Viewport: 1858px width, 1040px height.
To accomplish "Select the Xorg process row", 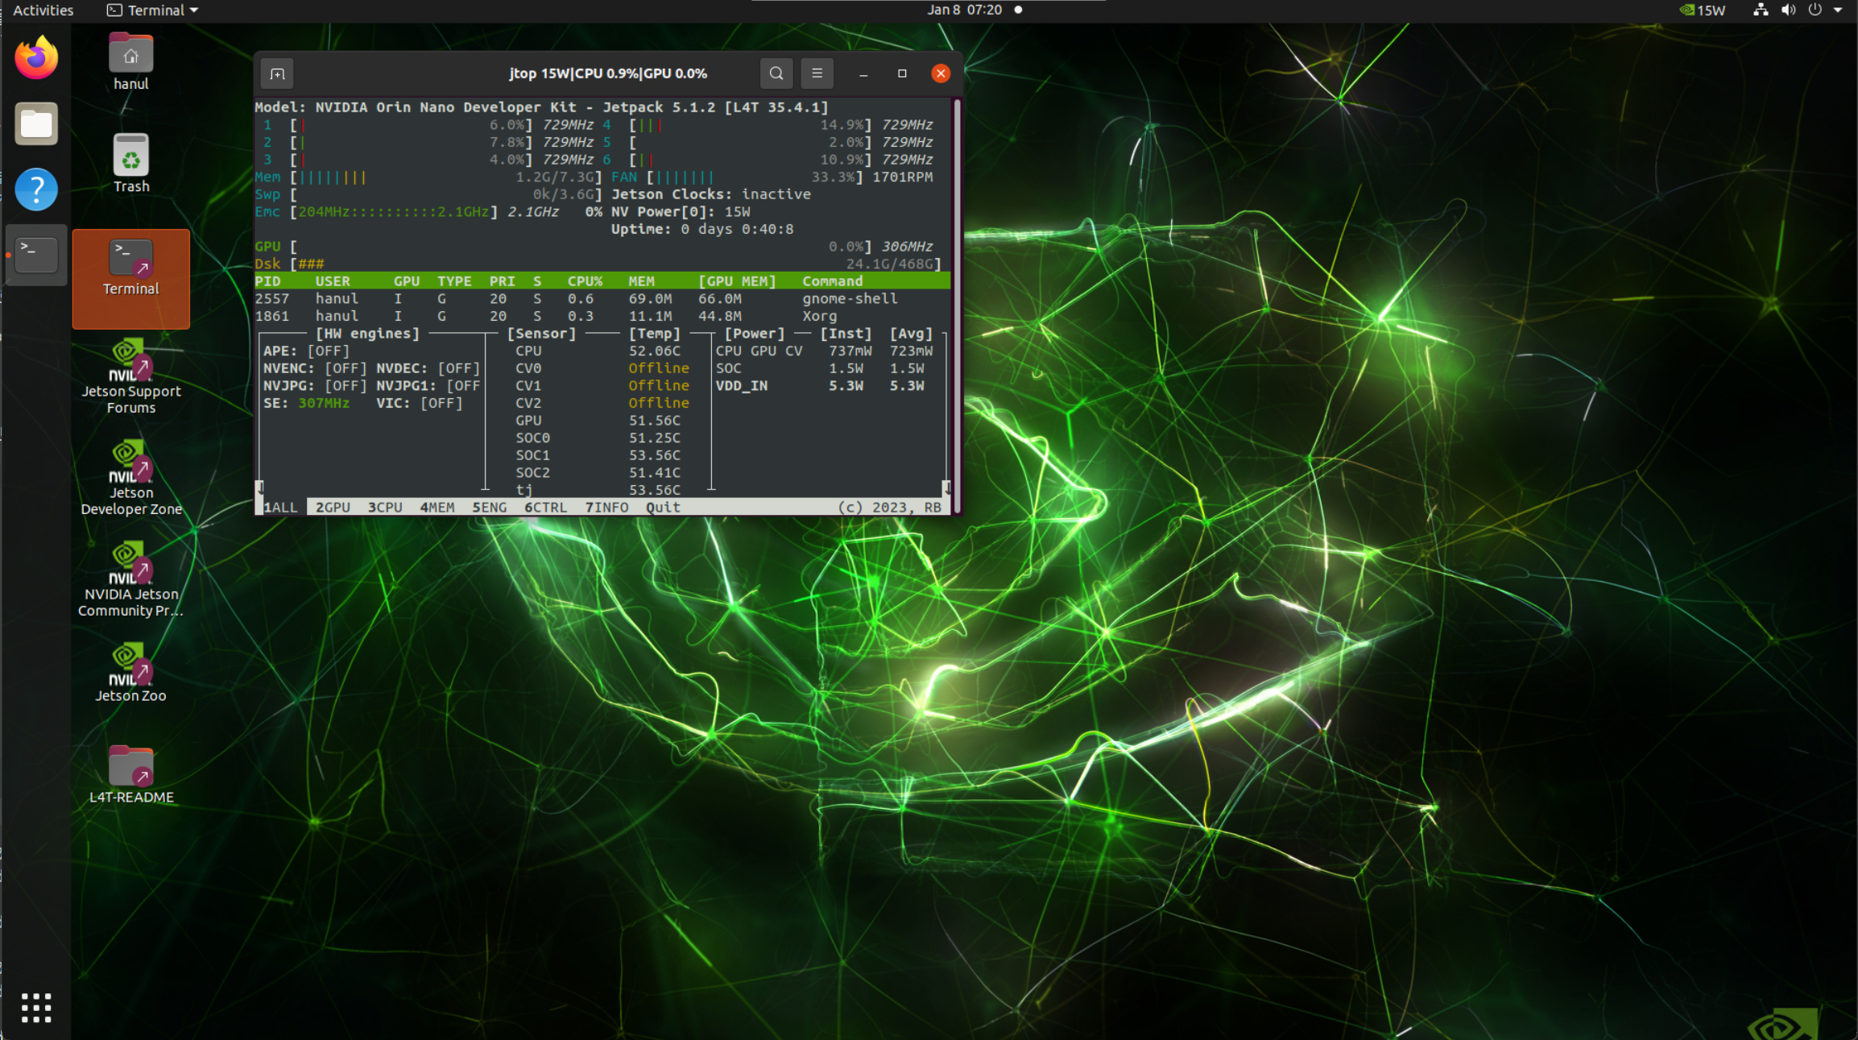I will 602,316.
